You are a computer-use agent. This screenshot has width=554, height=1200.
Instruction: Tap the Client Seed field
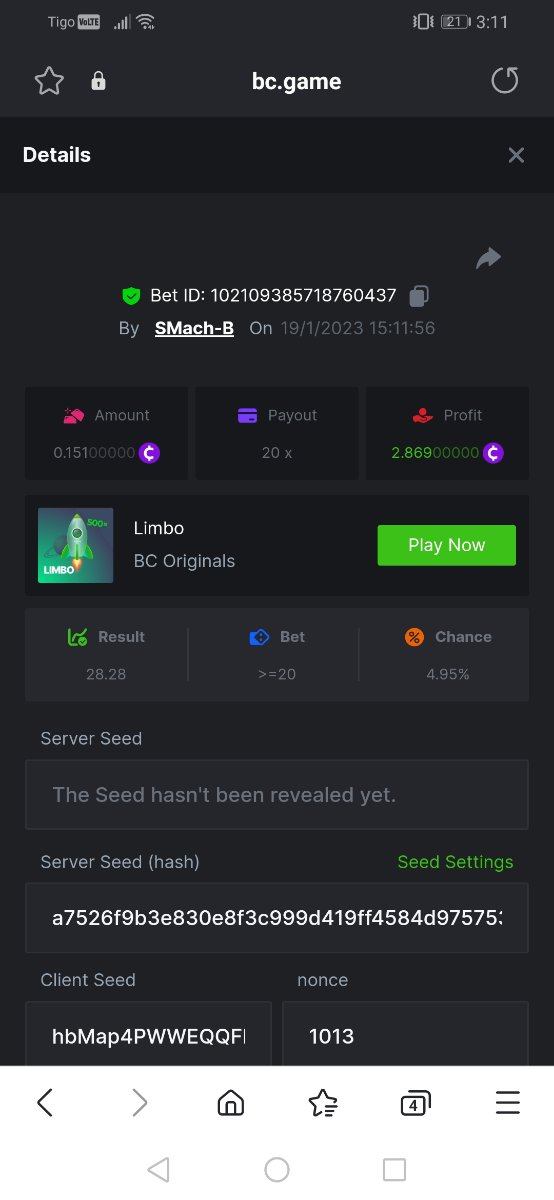(148, 1036)
